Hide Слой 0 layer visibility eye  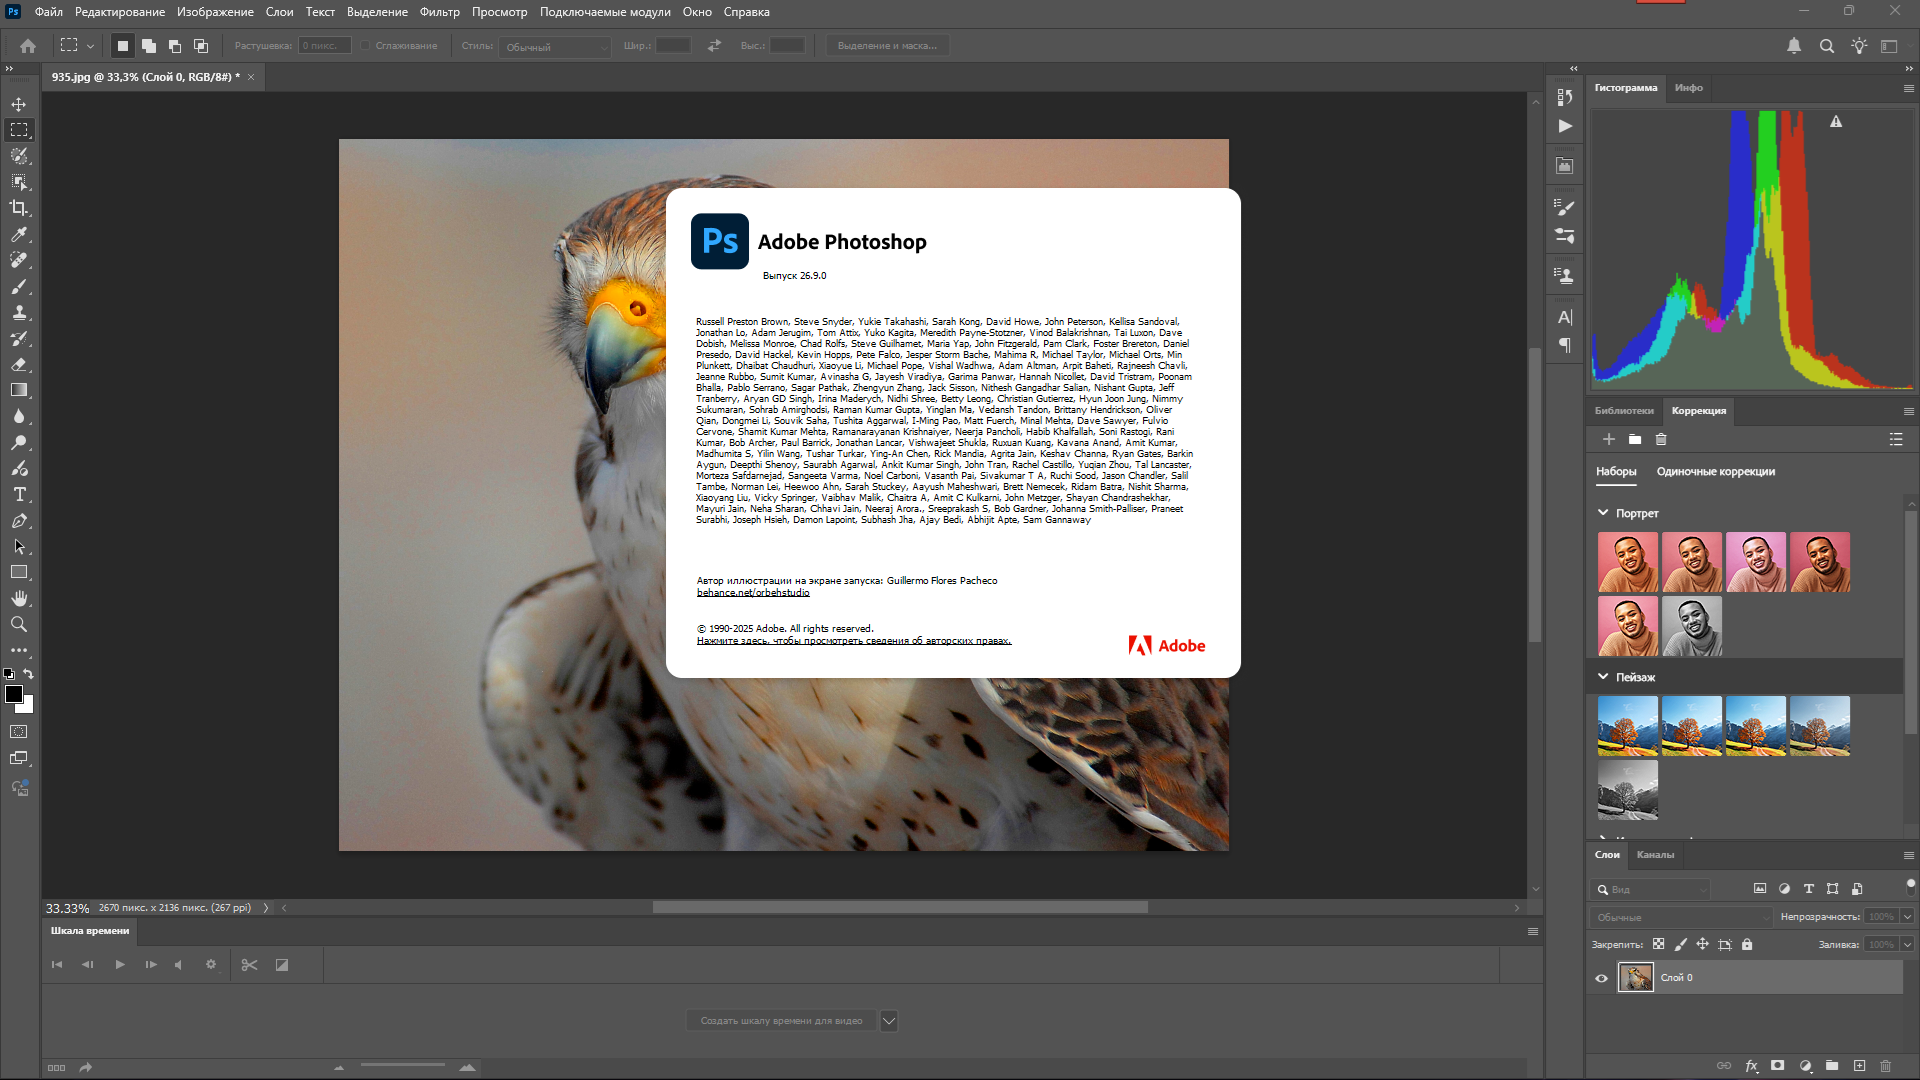click(1601, 978)
